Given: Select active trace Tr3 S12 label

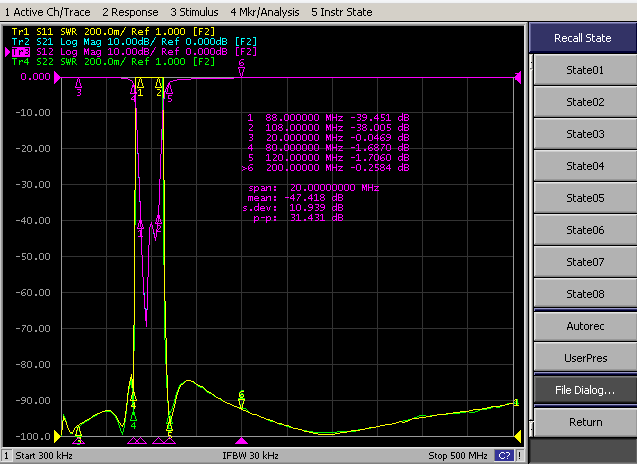Looking at the screenshot, I should click(134, 52).
